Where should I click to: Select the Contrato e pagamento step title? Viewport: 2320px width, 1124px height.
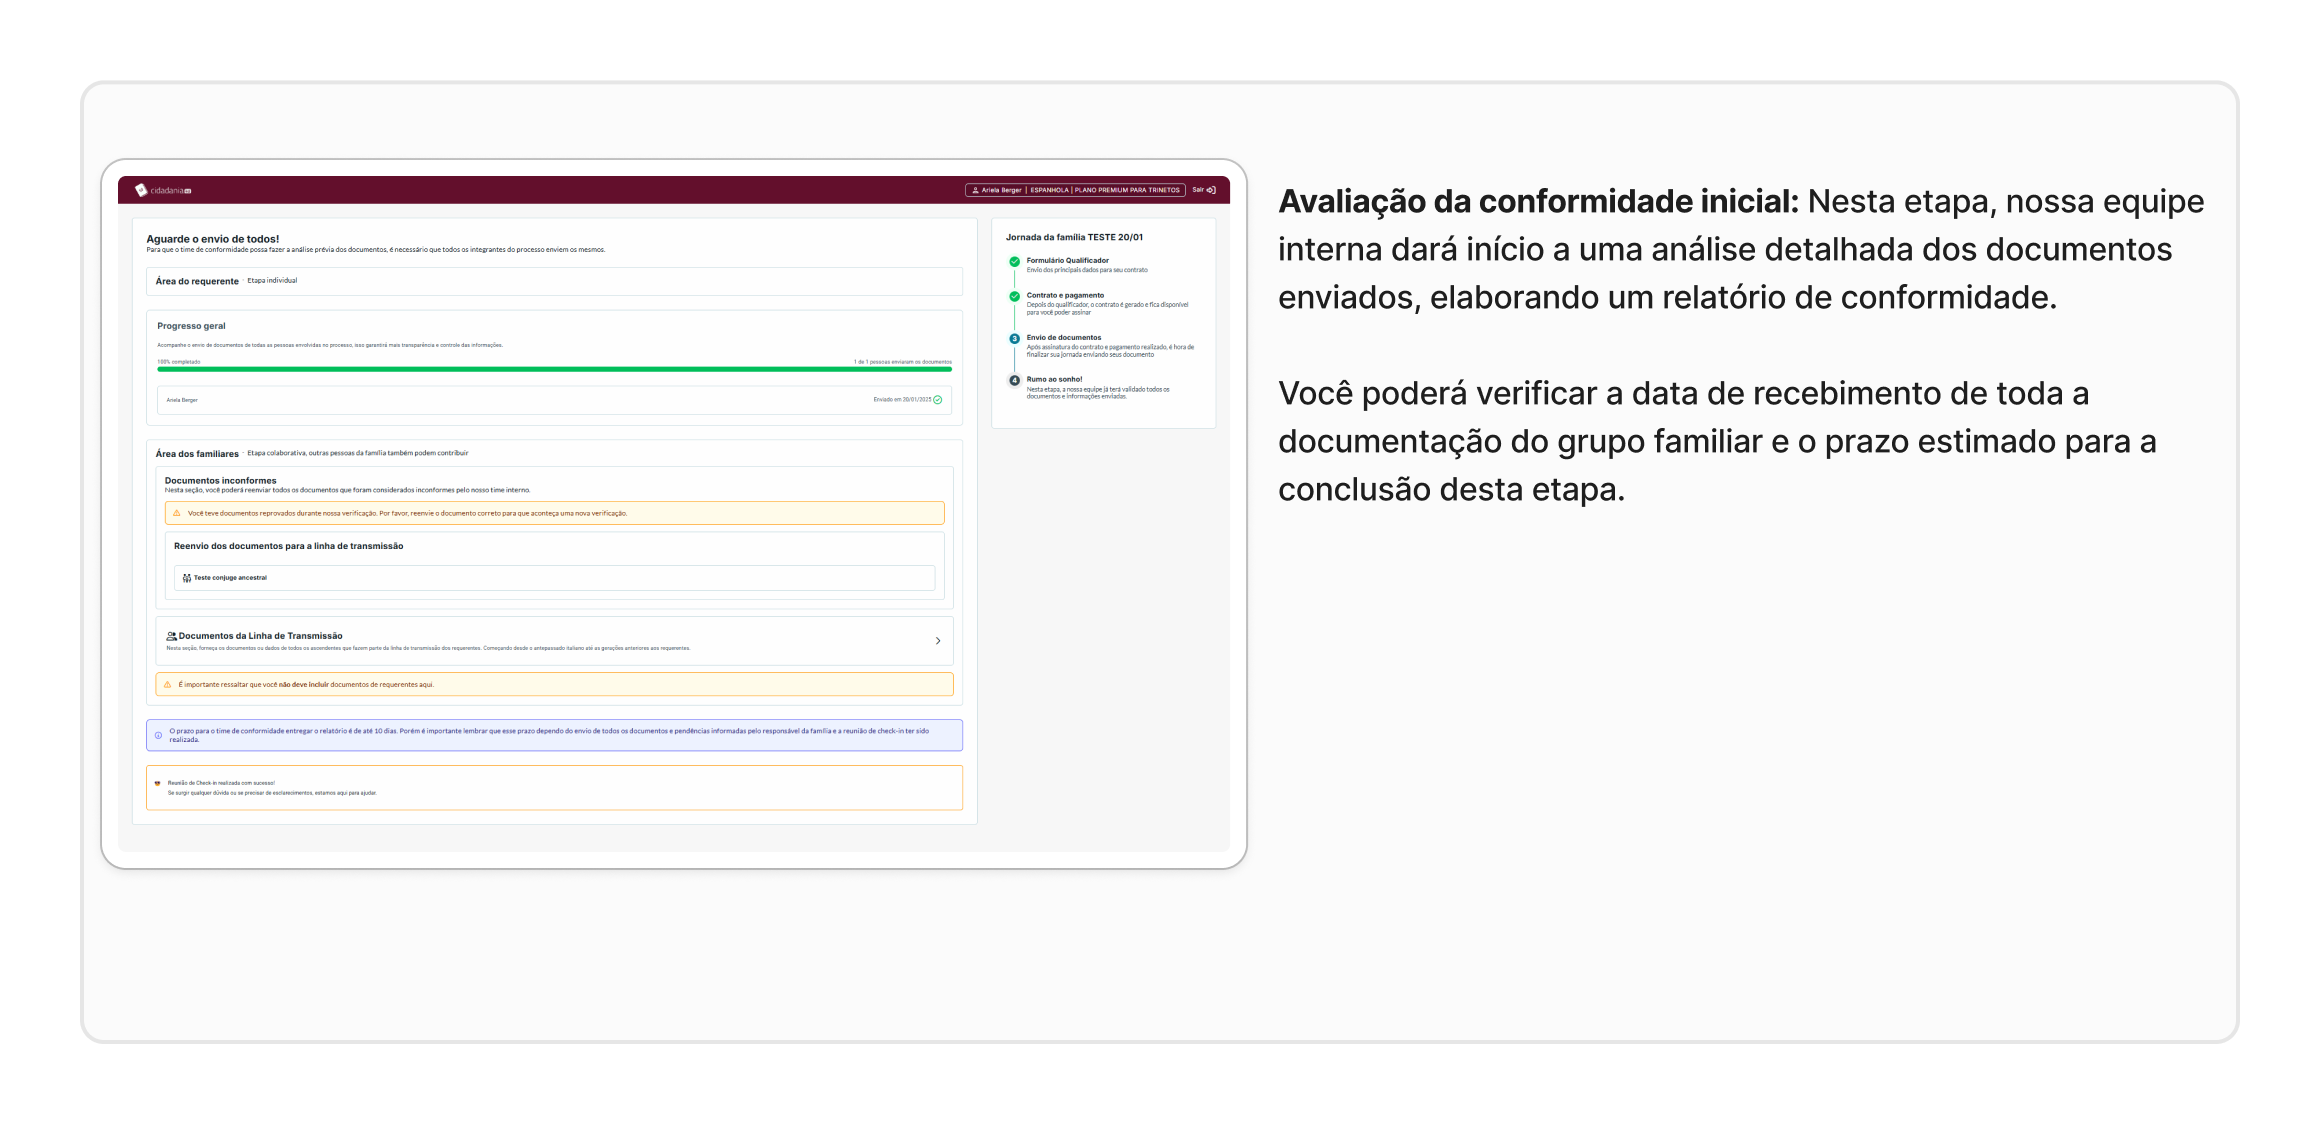(x=1065, y=295)
